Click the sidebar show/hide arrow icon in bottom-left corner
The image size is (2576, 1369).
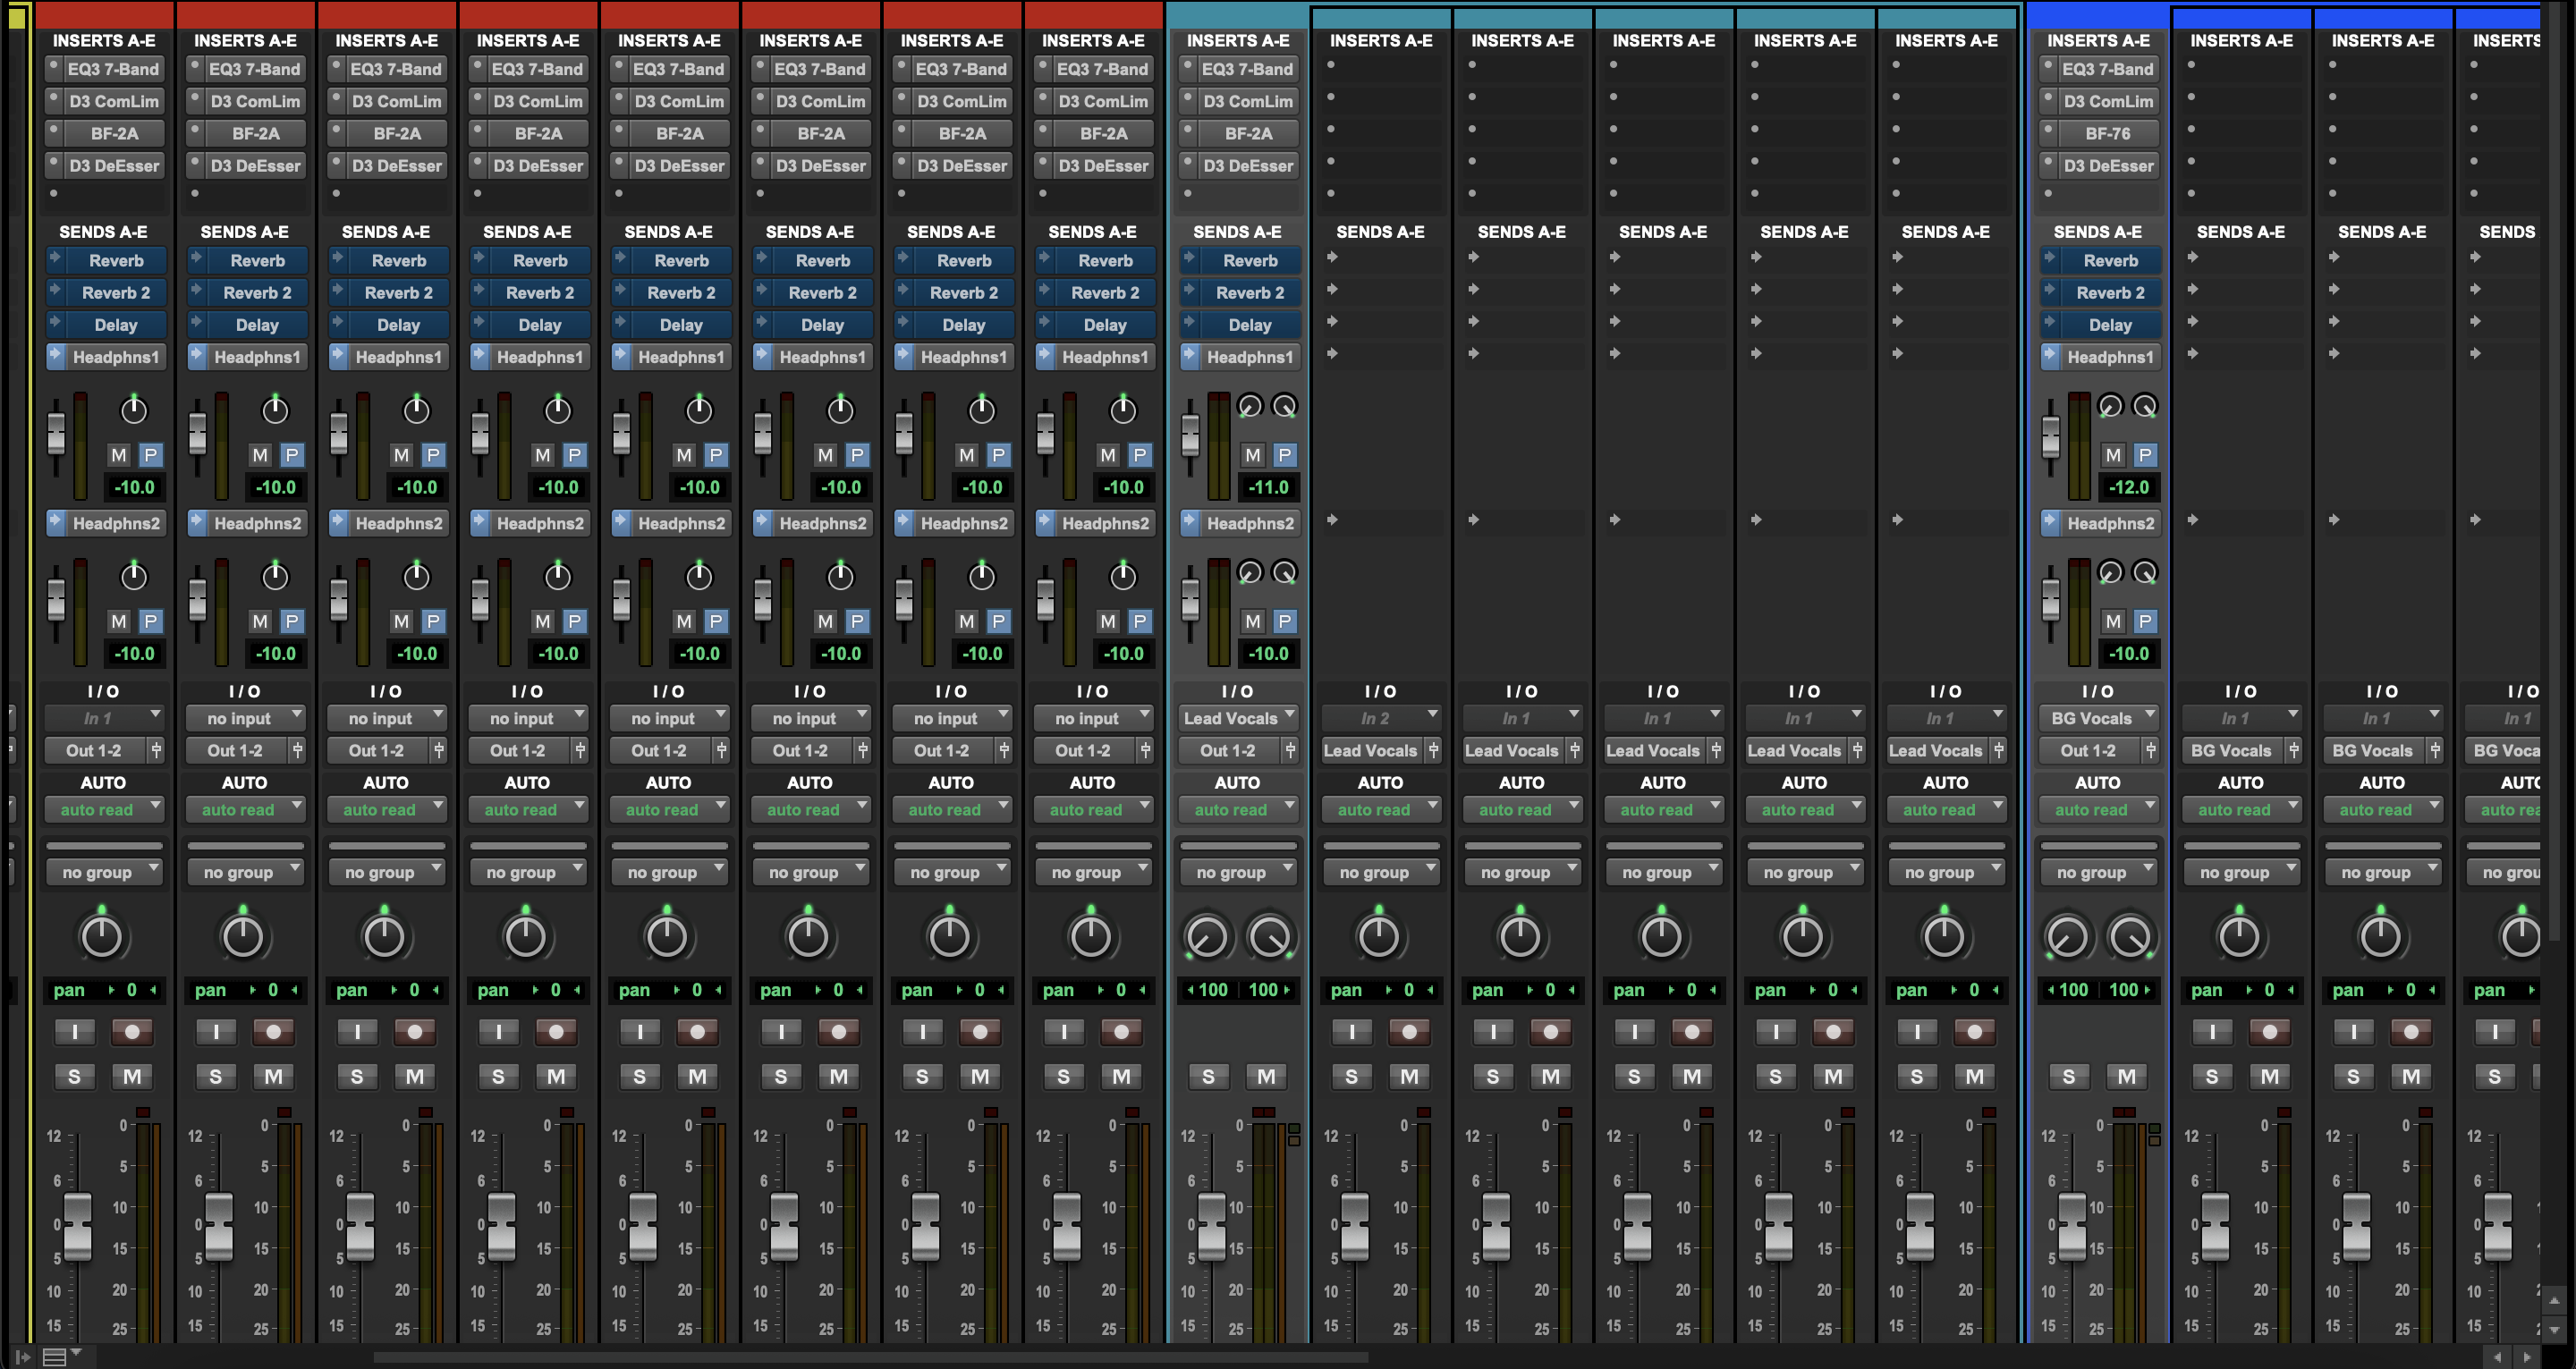click(22, 1357)
